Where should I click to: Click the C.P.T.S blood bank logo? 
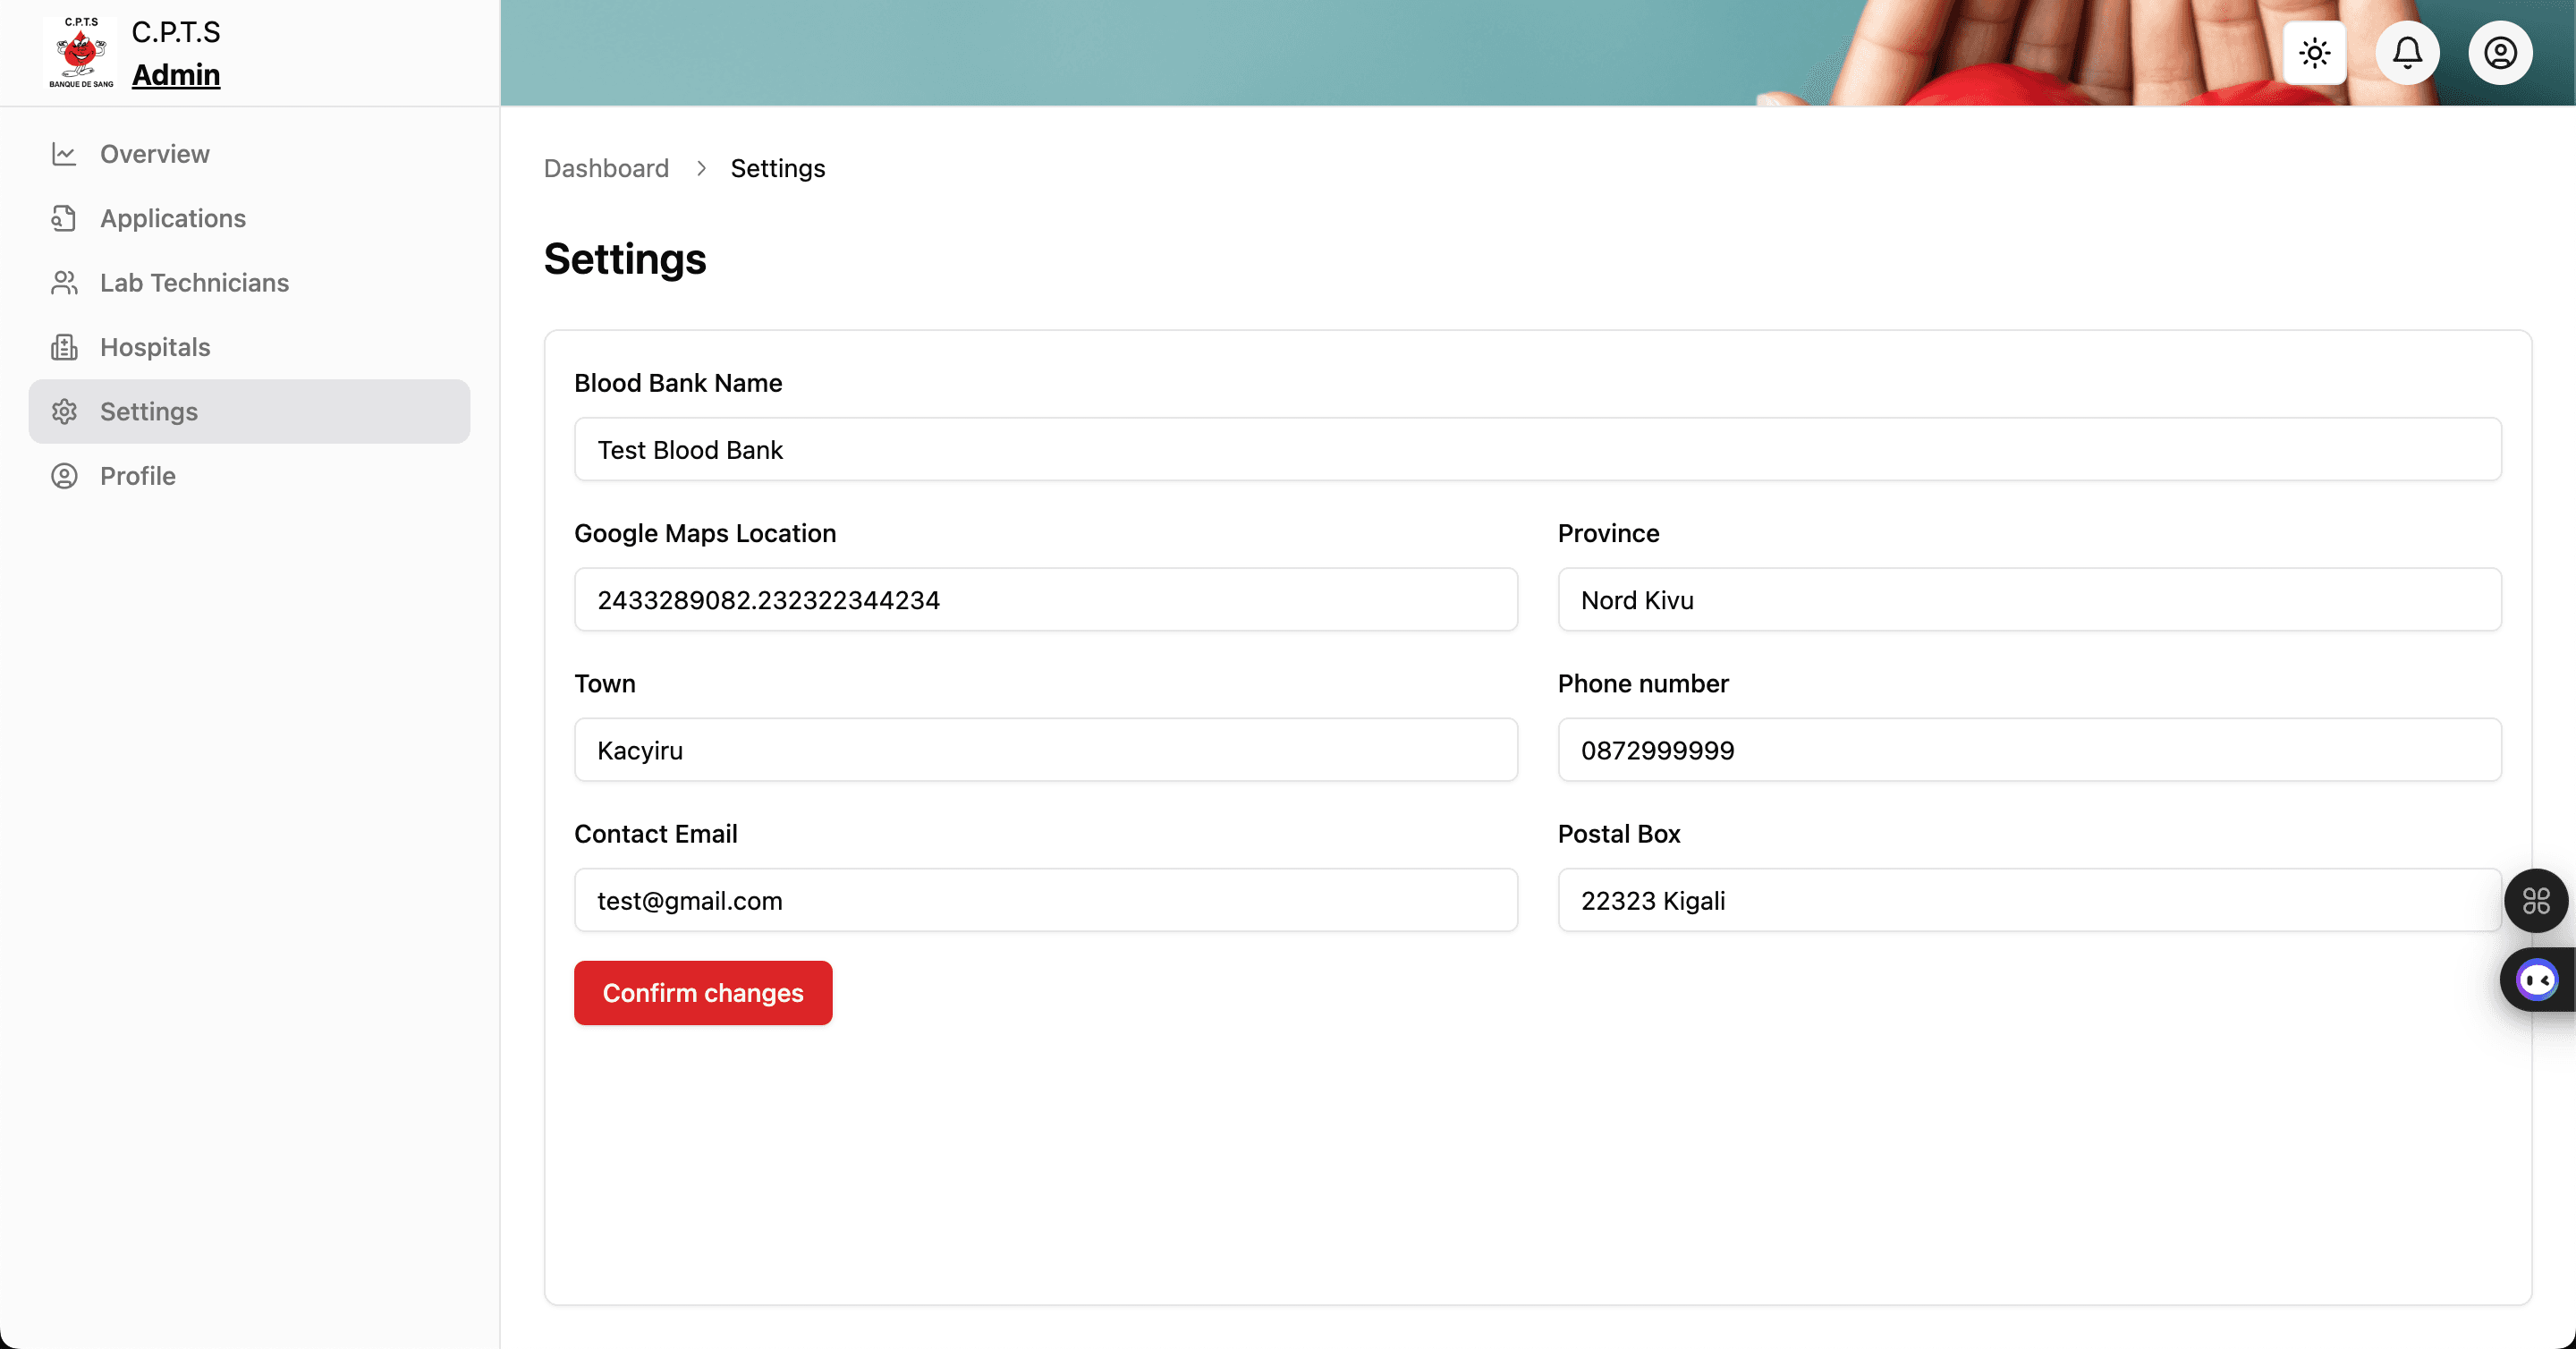(x=81, y=53)
